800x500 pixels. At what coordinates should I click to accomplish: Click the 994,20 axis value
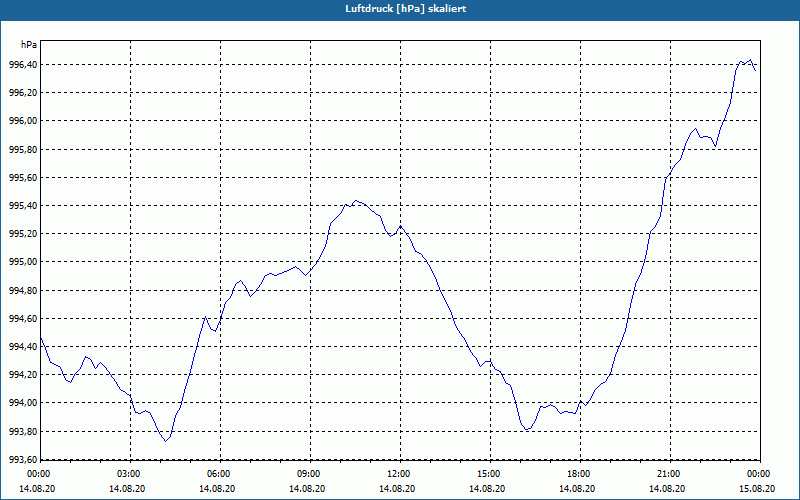[x=23, y=374]
